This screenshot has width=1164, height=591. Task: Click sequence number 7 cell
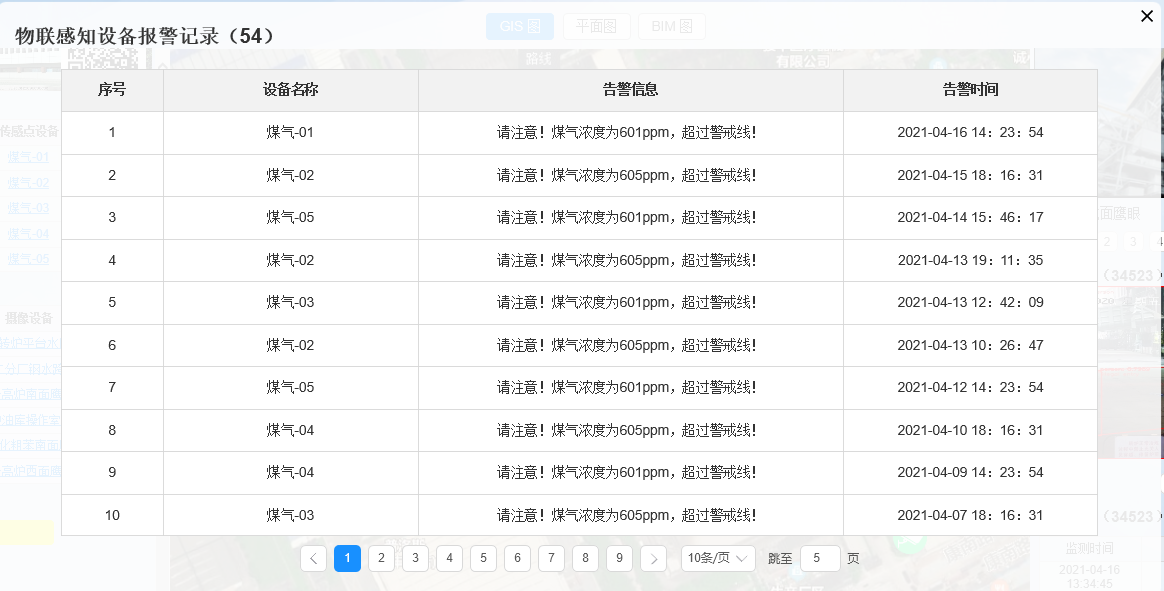point(112,388)
